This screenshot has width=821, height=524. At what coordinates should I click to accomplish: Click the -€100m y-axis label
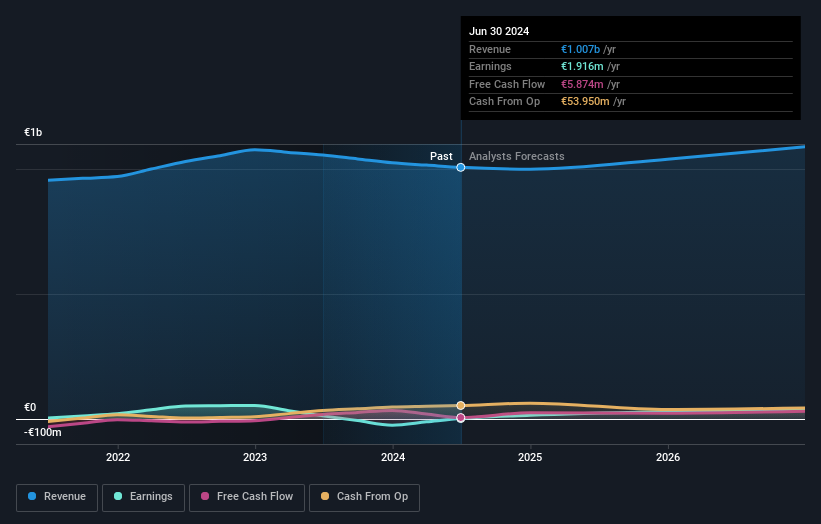coord(42,432)
